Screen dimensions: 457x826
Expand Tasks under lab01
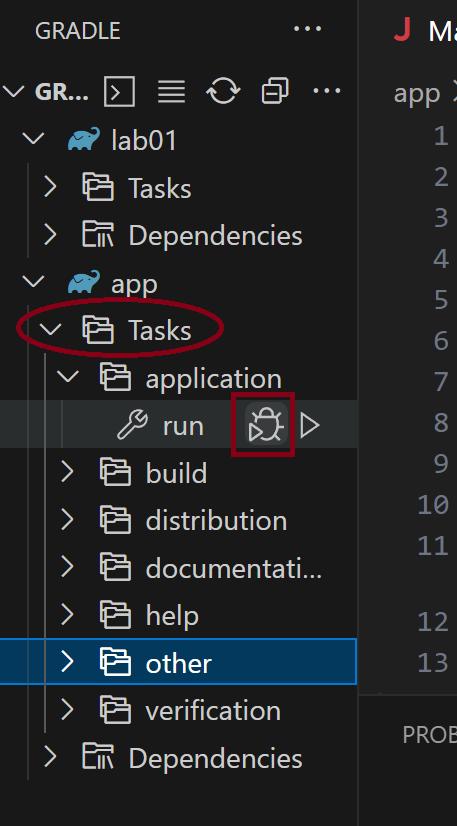click(50, 188)
